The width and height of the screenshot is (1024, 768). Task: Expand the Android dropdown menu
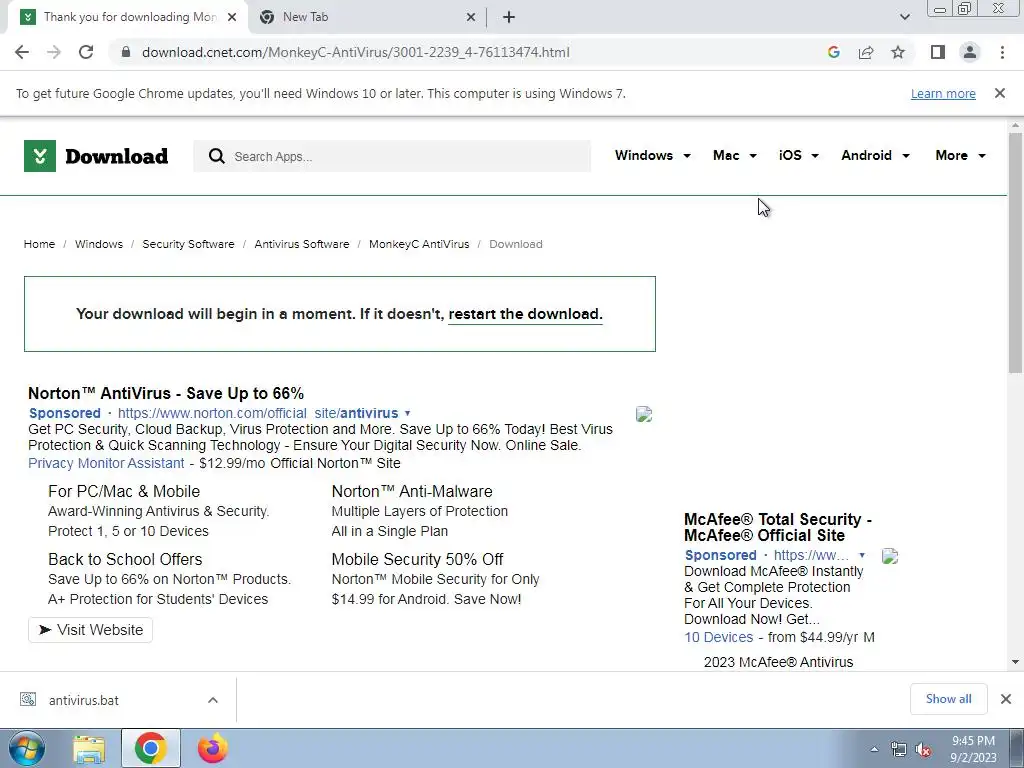875,155
